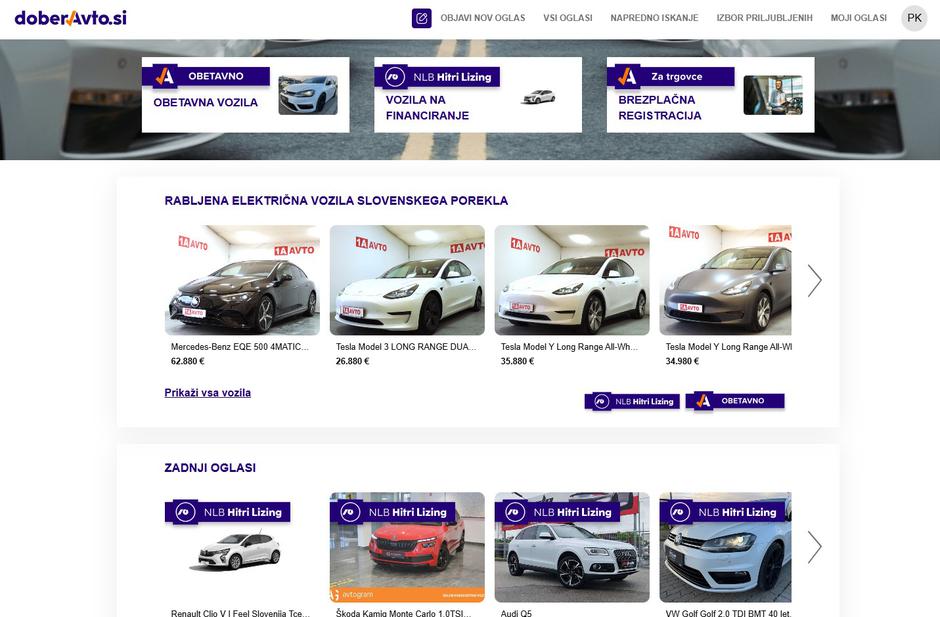Click the NLB Hitri Lizing badge below electric vehicles
The height and width of the screenshot is (617, 940).
pos(633,401)
